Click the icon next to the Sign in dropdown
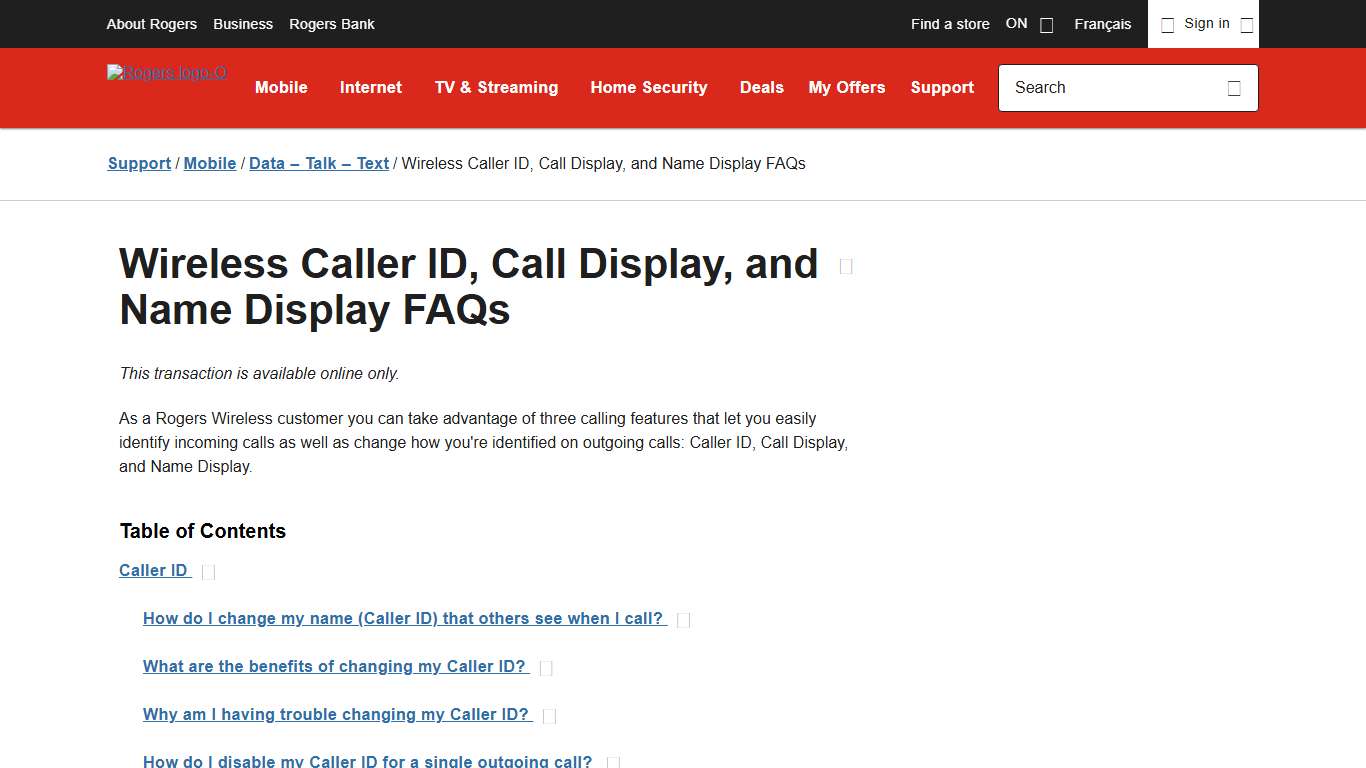The width and height of the screenshot is (1366, 768). coord(1246,24)
